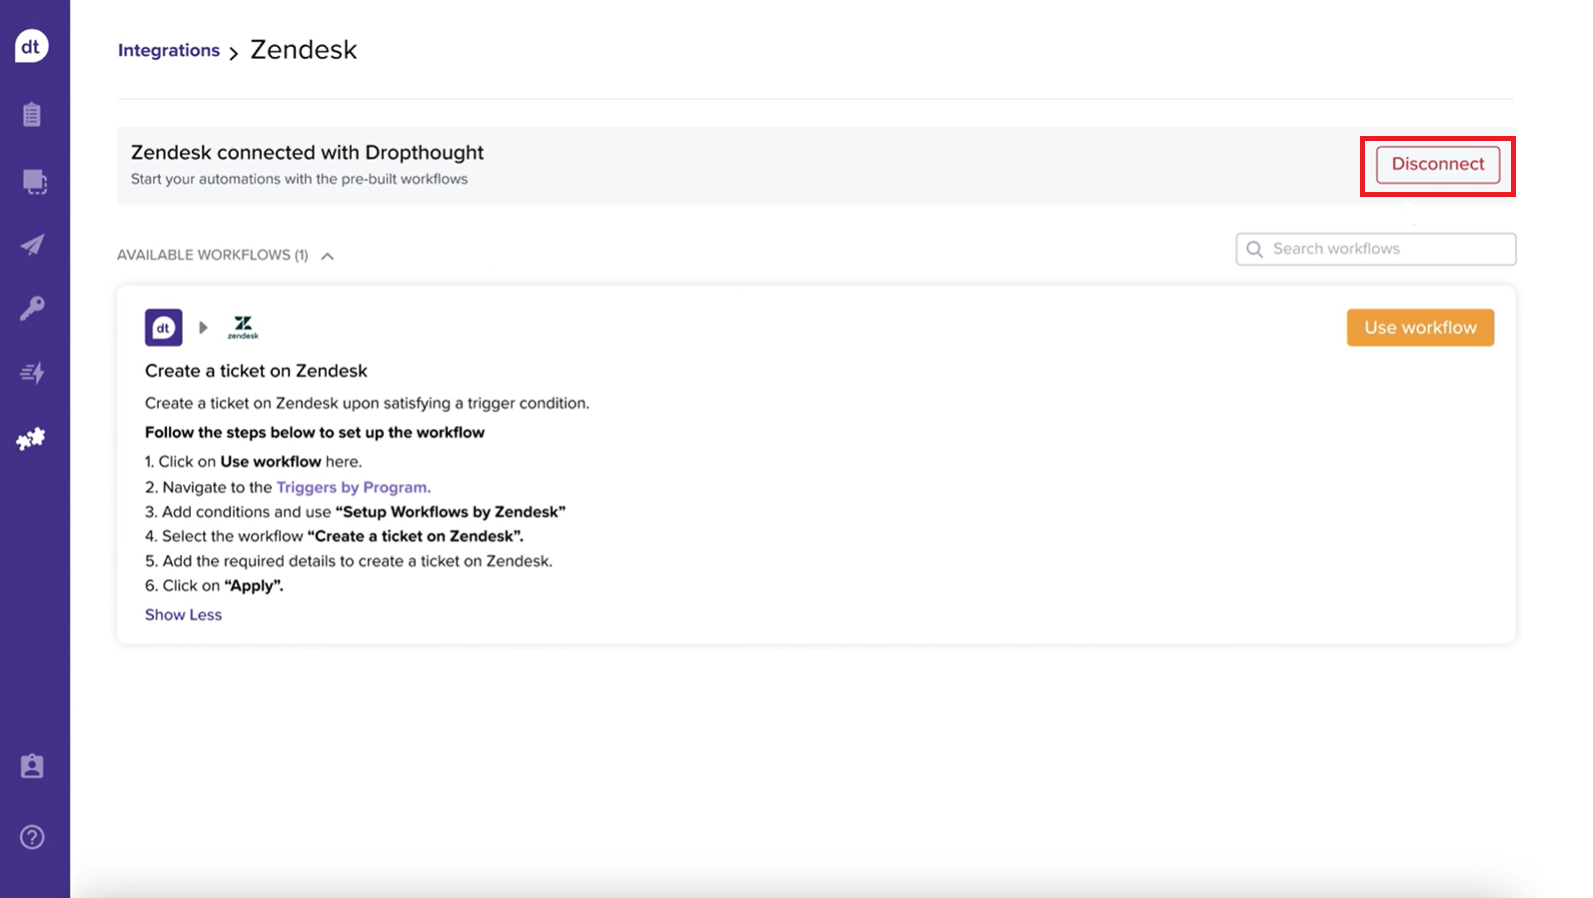
Task: Click the magnifier icon in search box
Action: [x=1254, y=249]
